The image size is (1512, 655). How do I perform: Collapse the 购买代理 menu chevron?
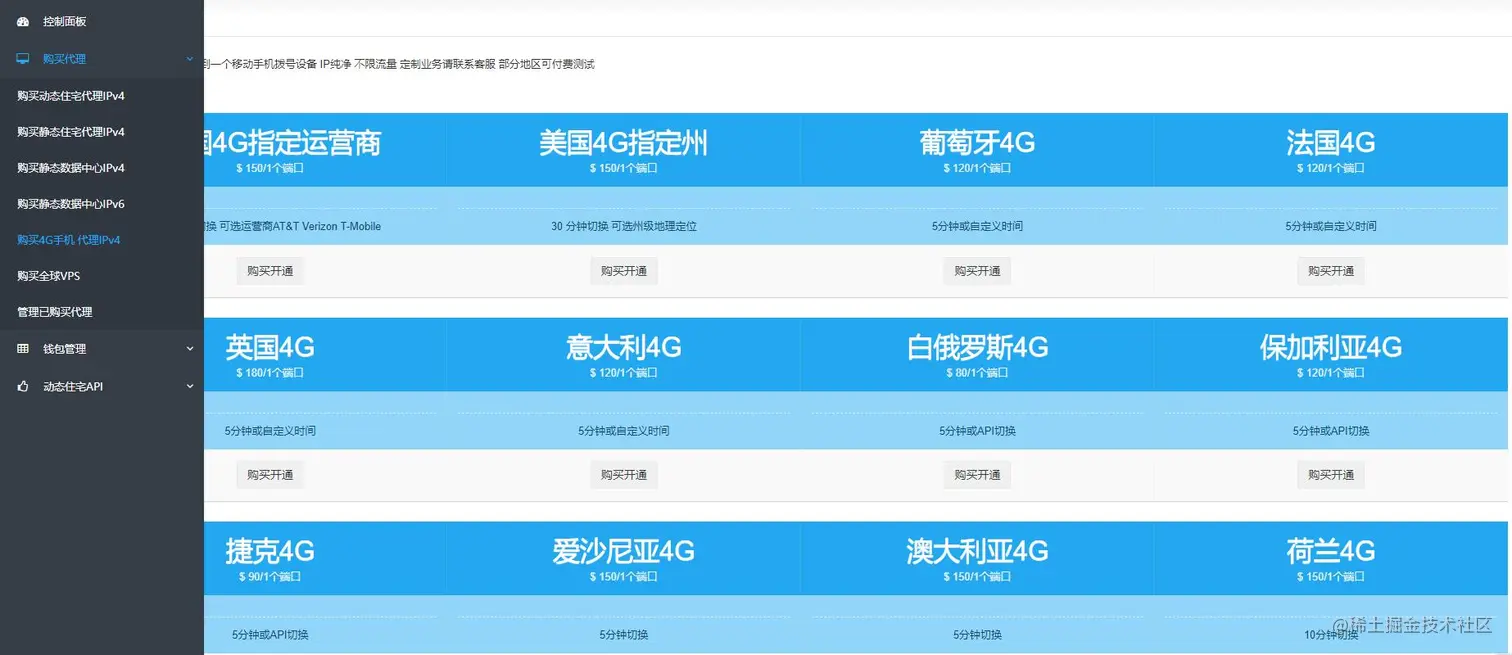pos(190,59)
